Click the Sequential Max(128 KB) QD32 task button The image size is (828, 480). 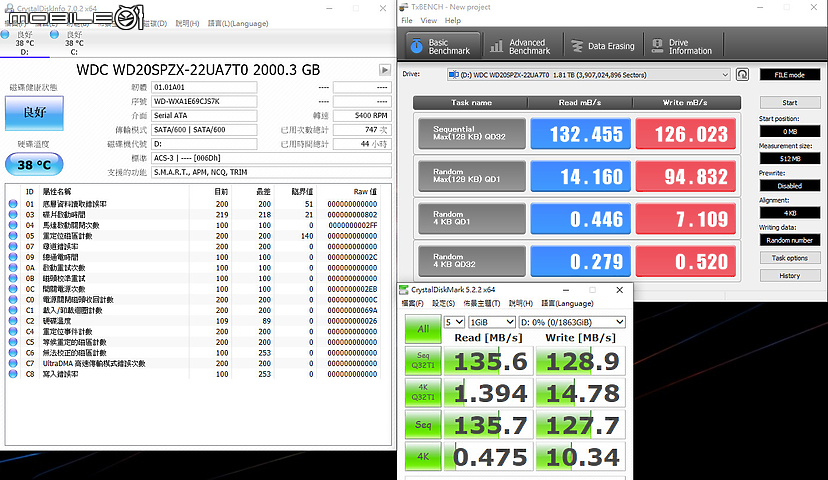click(472, 133)
